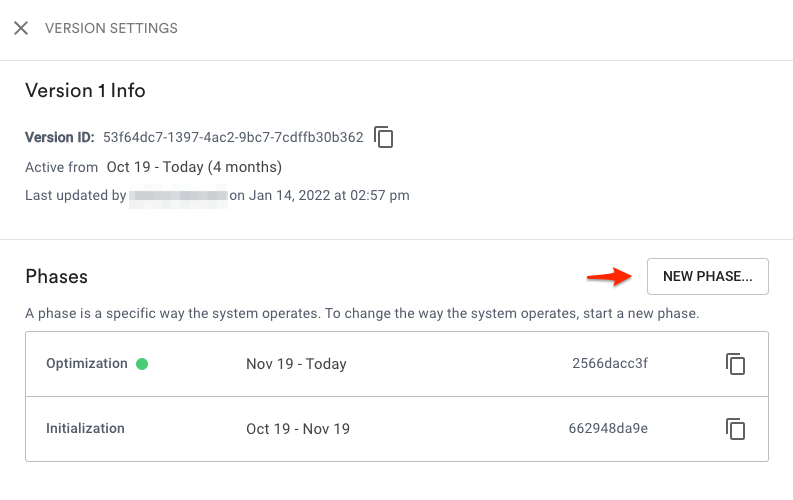Screen dimensions: 793x500
Task: Copy the Initialization phase ID
Action: coord(735,429)
